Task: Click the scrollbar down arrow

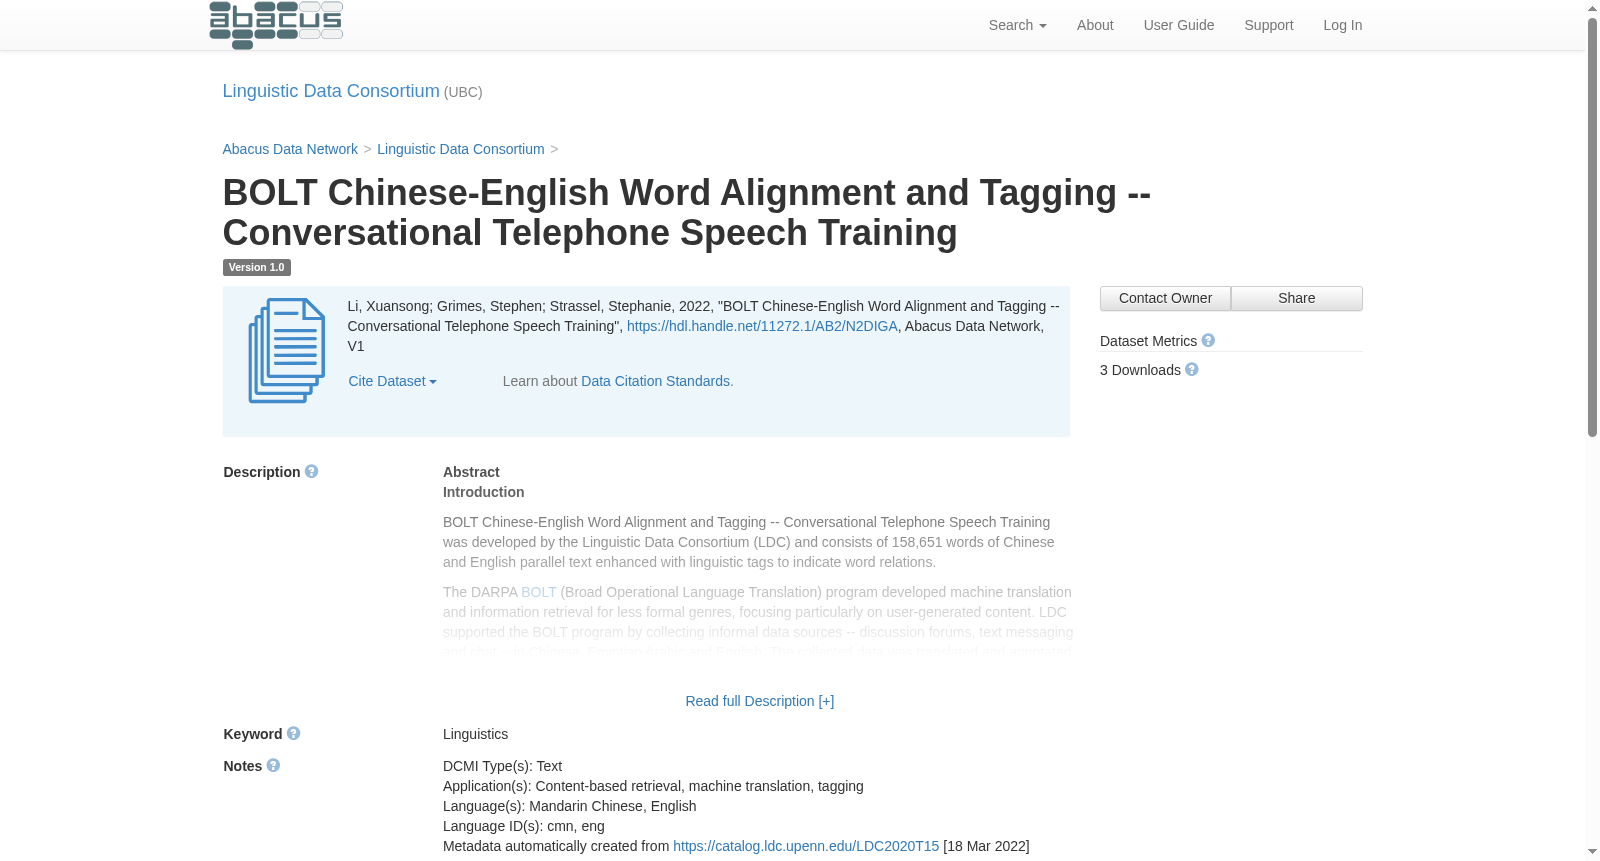Action: coord(1592,852)
